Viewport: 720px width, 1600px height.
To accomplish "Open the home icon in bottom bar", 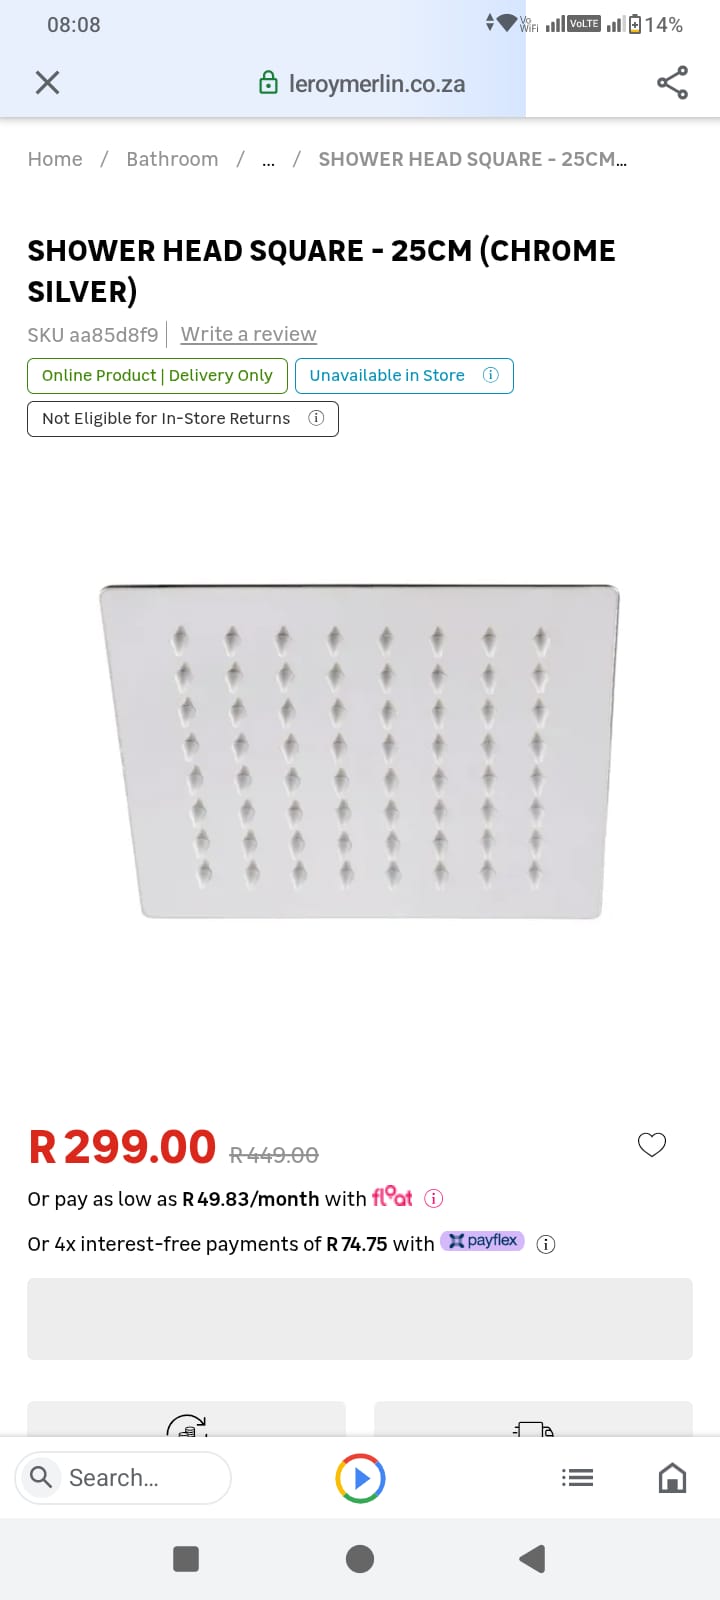I will click(672, 1478).
